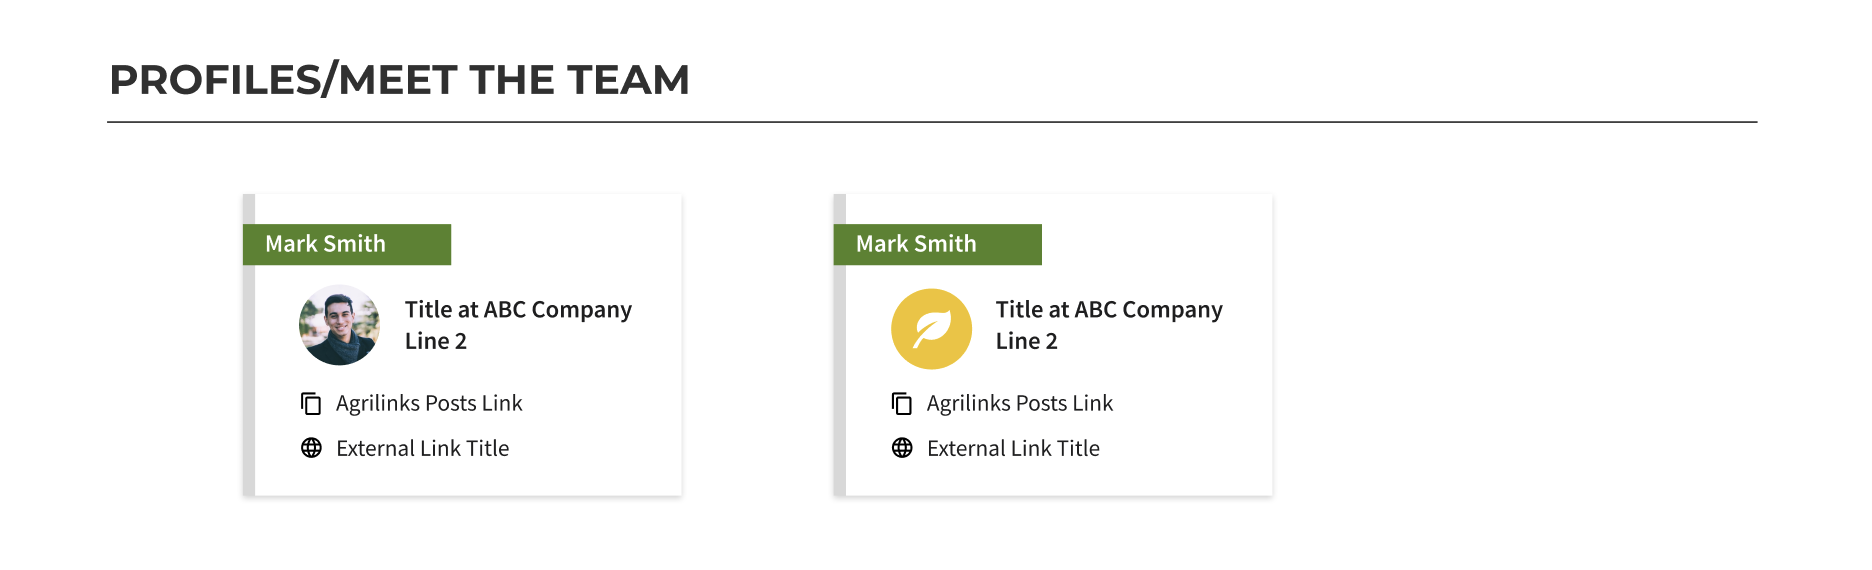Click the globe icon in the leaf-avatar card
The width and height of the screenshot is (1872, 570).
902,448
